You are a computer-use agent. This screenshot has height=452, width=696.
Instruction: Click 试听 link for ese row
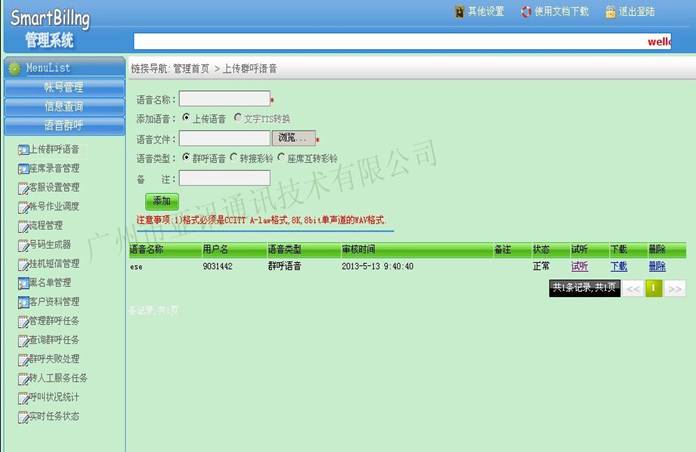point(579,266)
